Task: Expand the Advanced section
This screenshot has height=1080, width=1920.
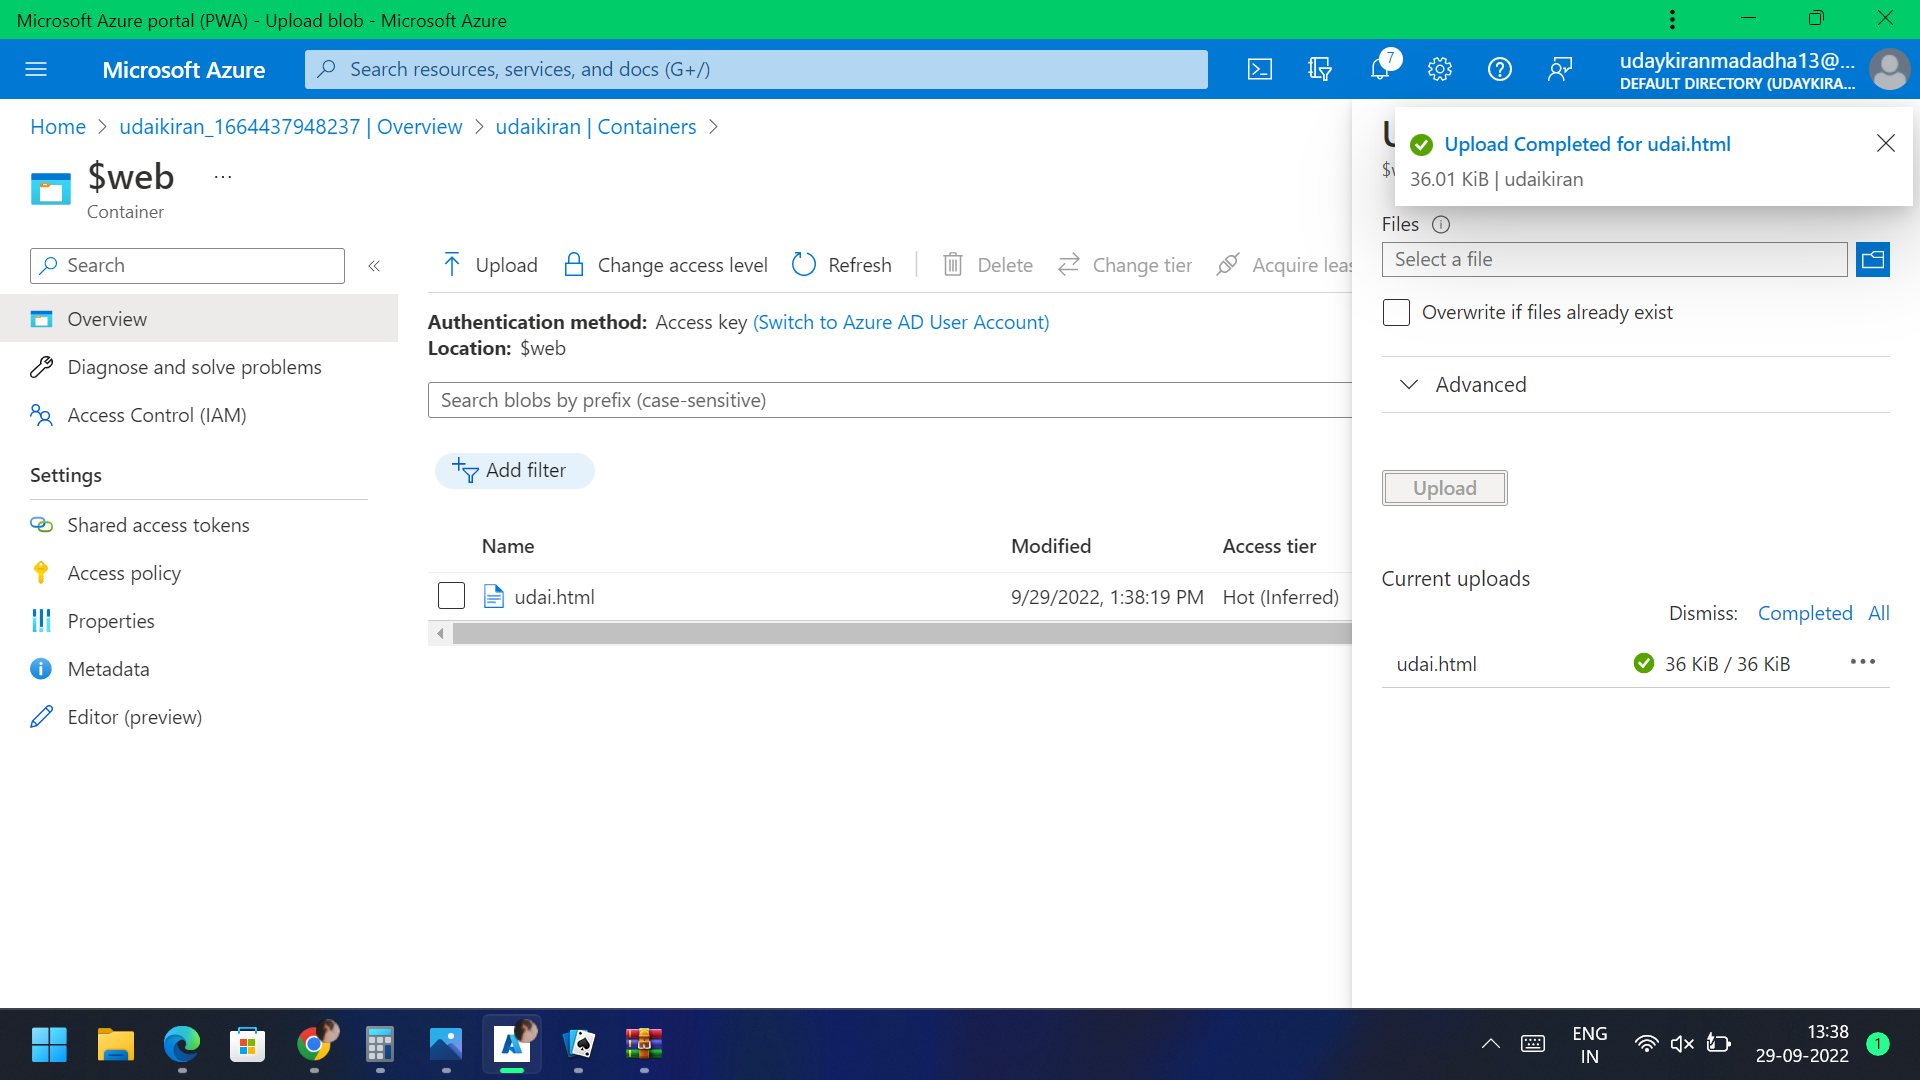Action: pyautogui.click(x=1480, y=385)
